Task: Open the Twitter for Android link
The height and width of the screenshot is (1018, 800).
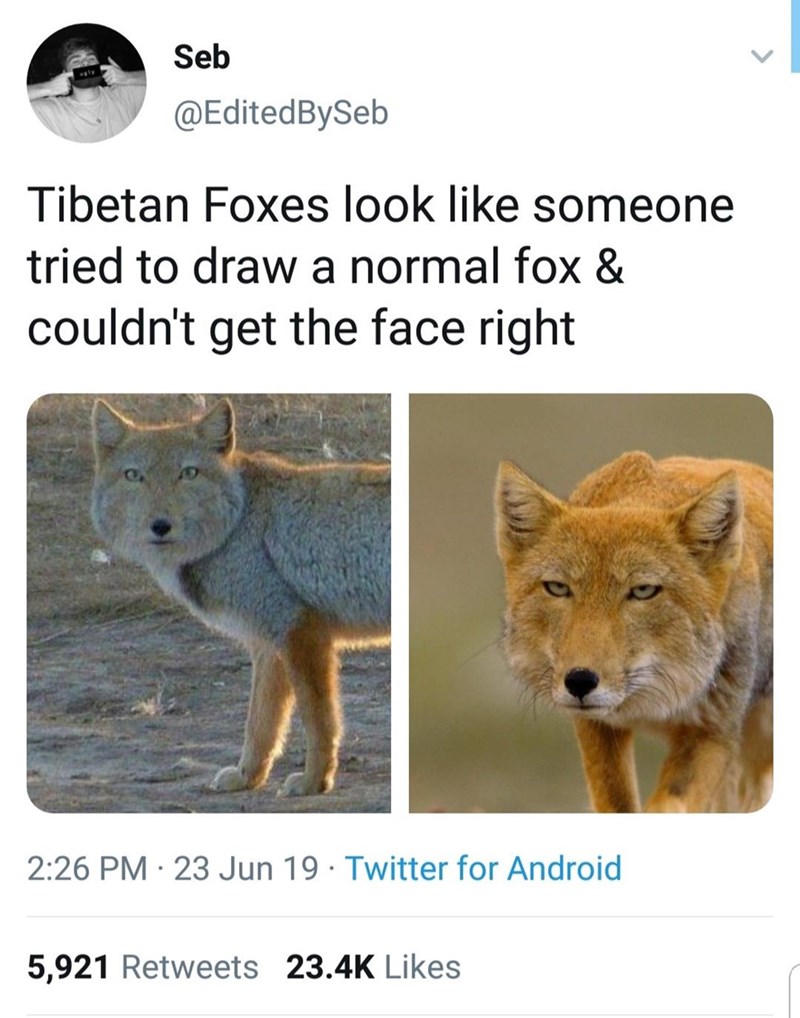Action: (483, 869)
